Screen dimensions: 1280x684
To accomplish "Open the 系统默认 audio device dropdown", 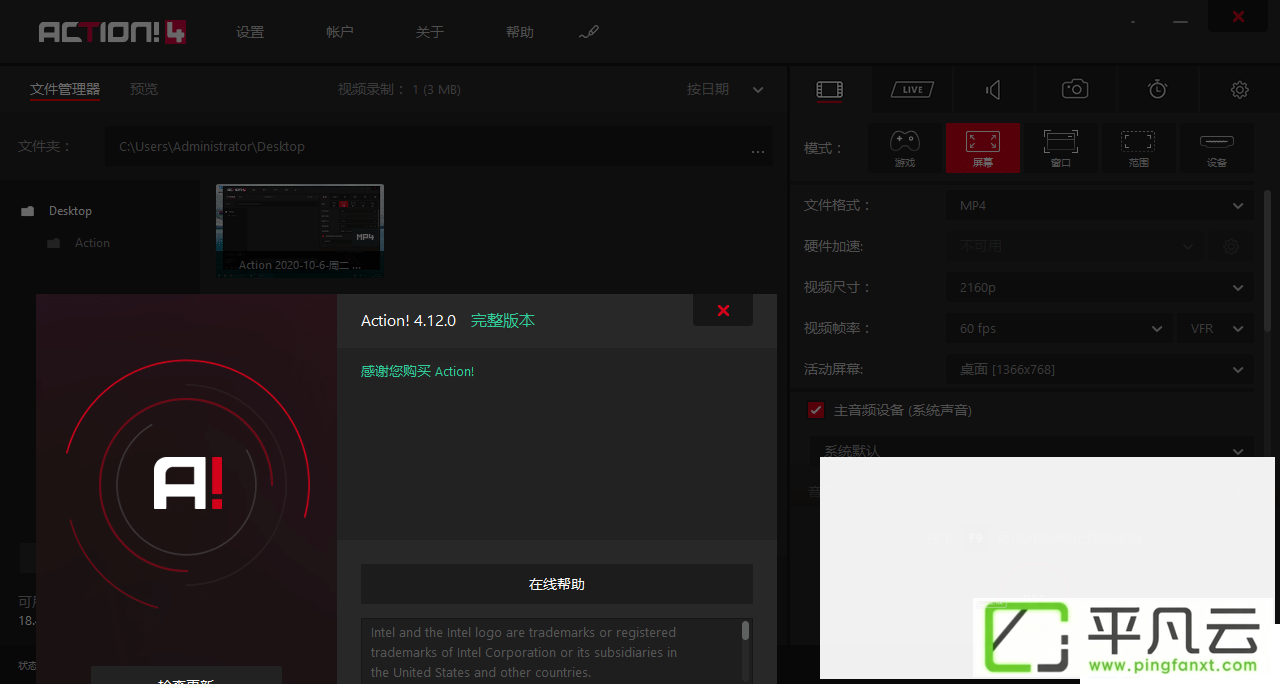I will point(1031,451).
